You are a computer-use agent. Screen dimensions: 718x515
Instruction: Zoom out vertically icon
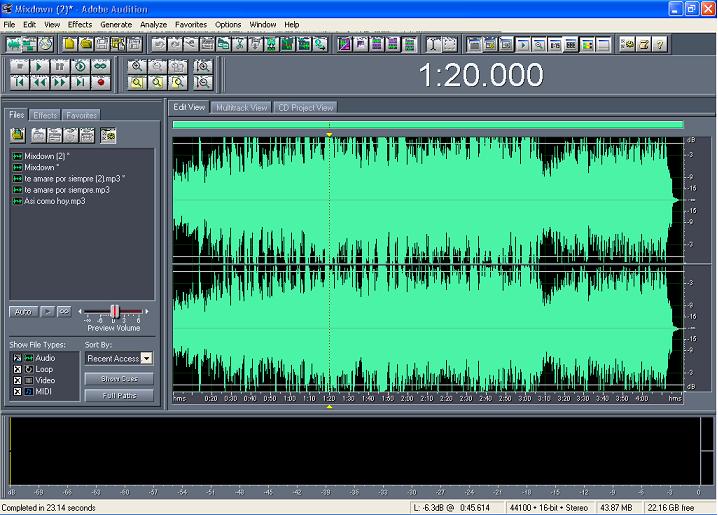pos(203,82)
